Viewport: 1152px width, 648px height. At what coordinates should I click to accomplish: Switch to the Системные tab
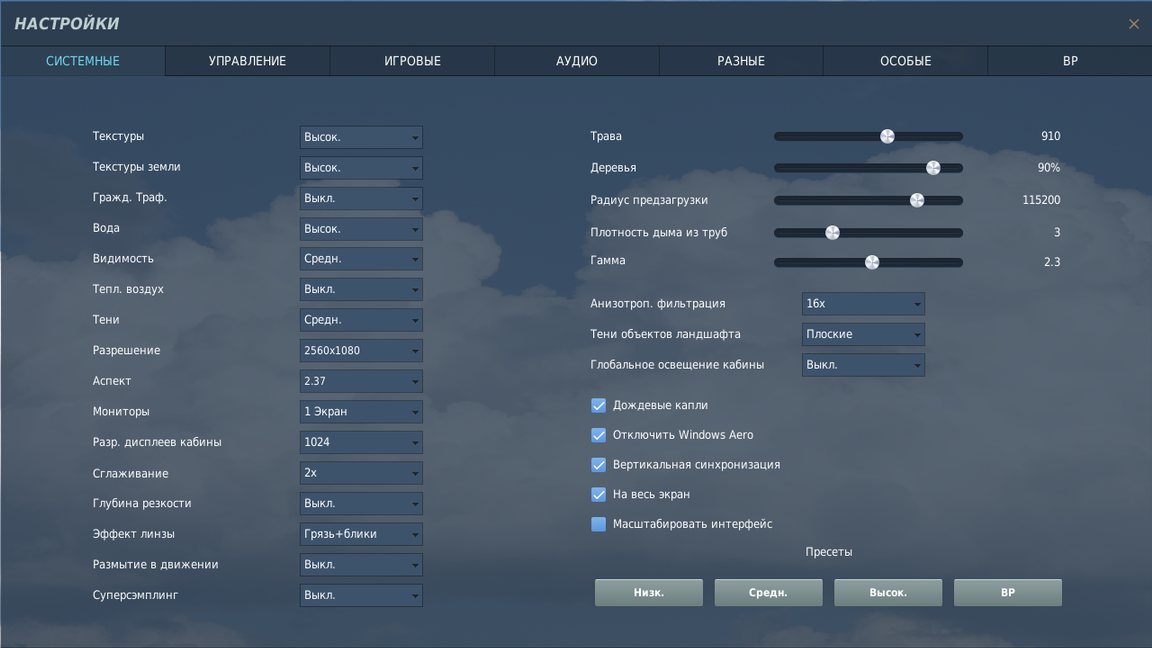pyautogui.click(x=83, y=61)
